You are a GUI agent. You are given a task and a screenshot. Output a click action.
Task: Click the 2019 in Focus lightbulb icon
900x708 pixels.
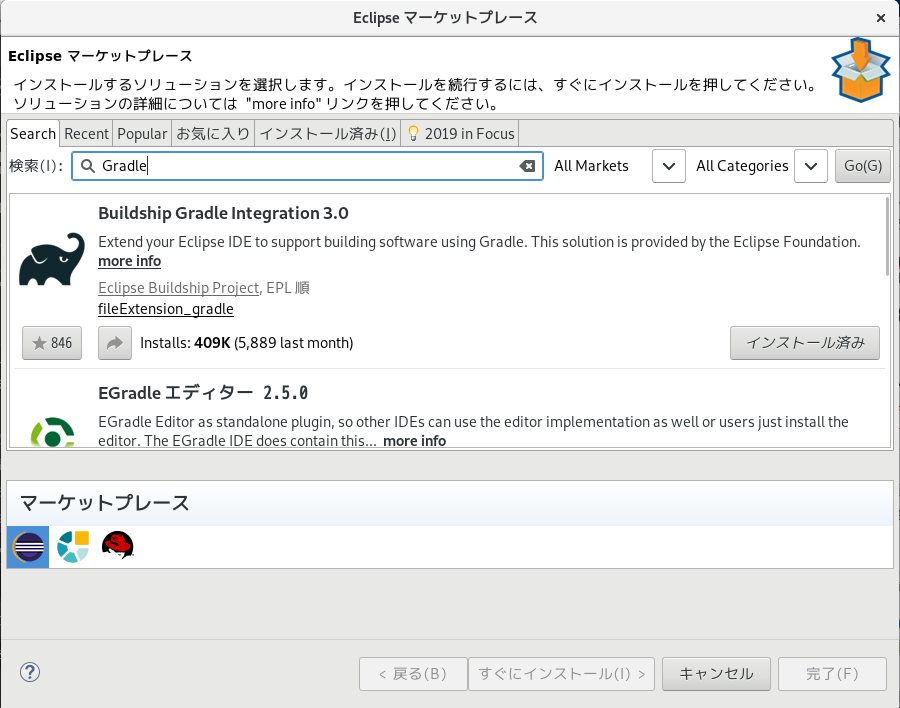tap(413, 134)
